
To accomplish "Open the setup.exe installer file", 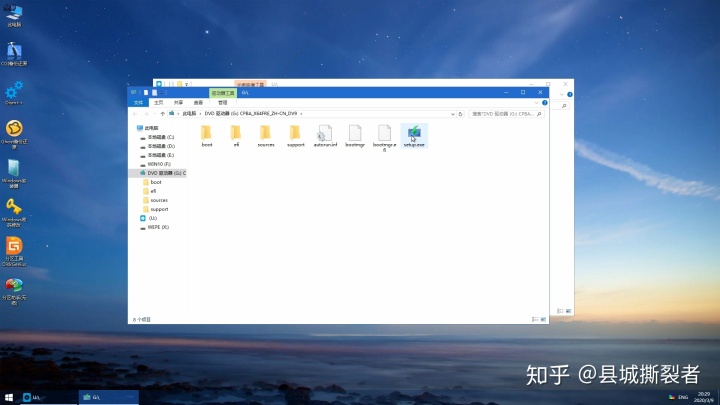I will click(414, 136).
